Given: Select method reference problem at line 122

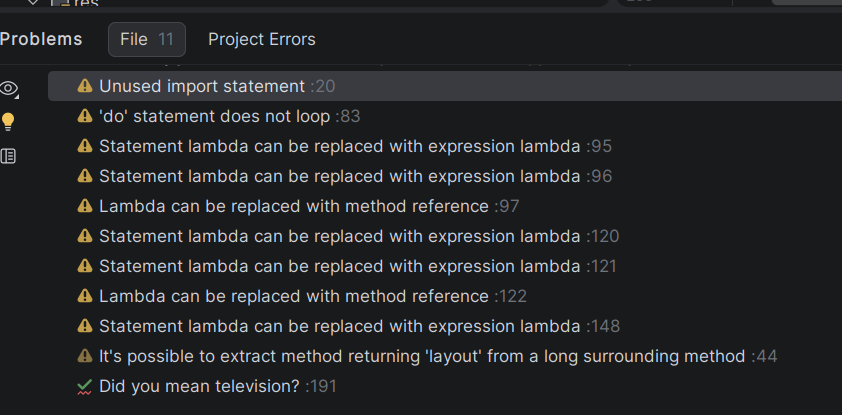Looking at the screenshot, I should (x=294, y=297).
